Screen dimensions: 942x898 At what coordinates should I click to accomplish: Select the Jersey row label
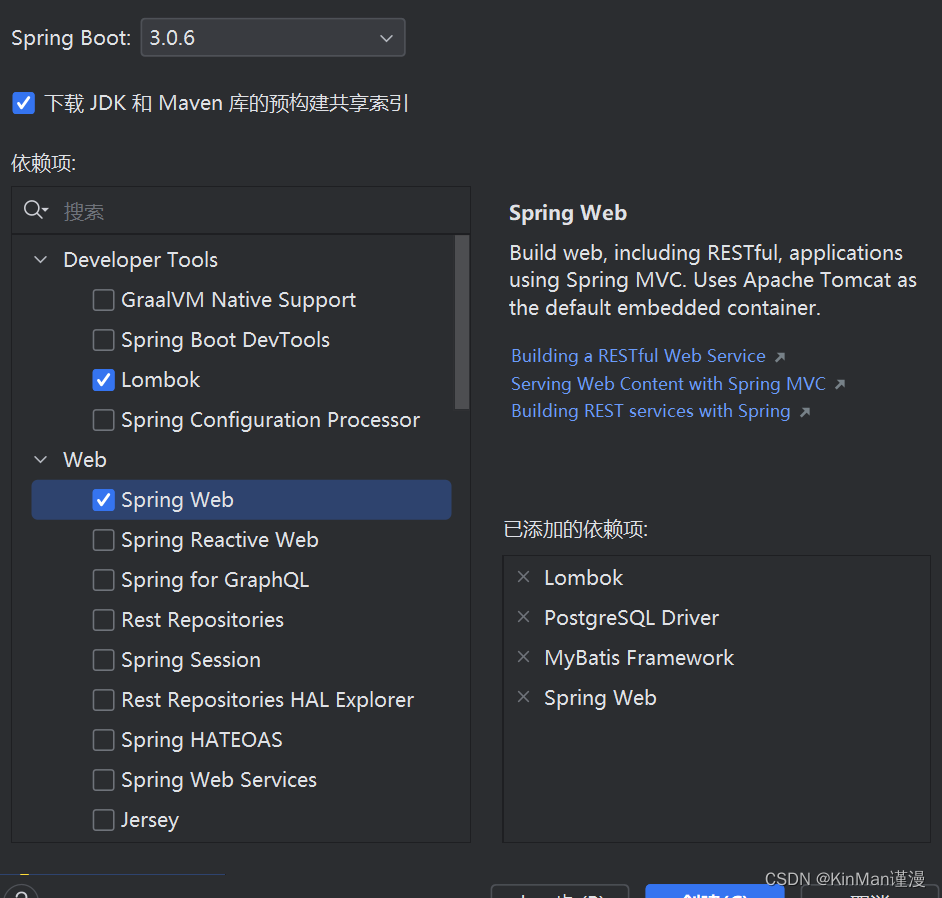tap(150, 821)
